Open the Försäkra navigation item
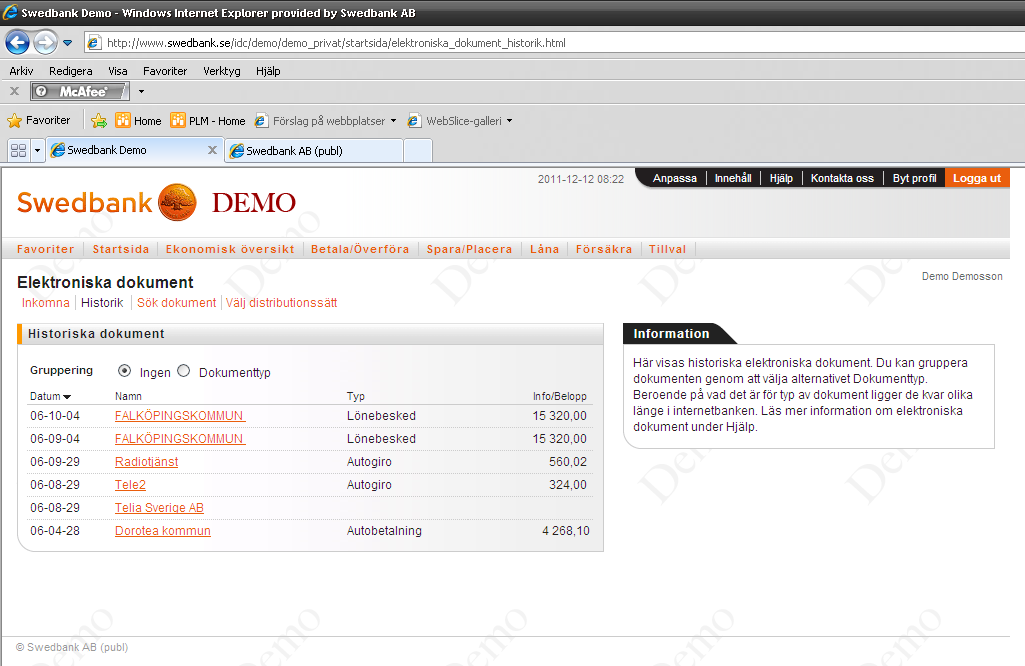 click(604, 249)
